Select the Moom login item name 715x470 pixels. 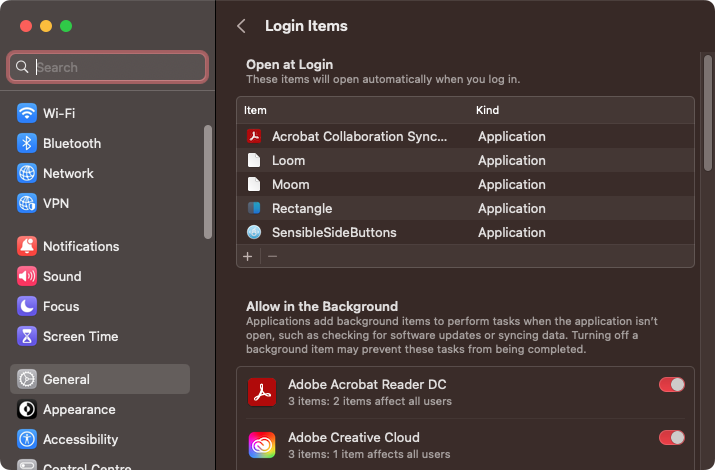[x=290, y=185]
